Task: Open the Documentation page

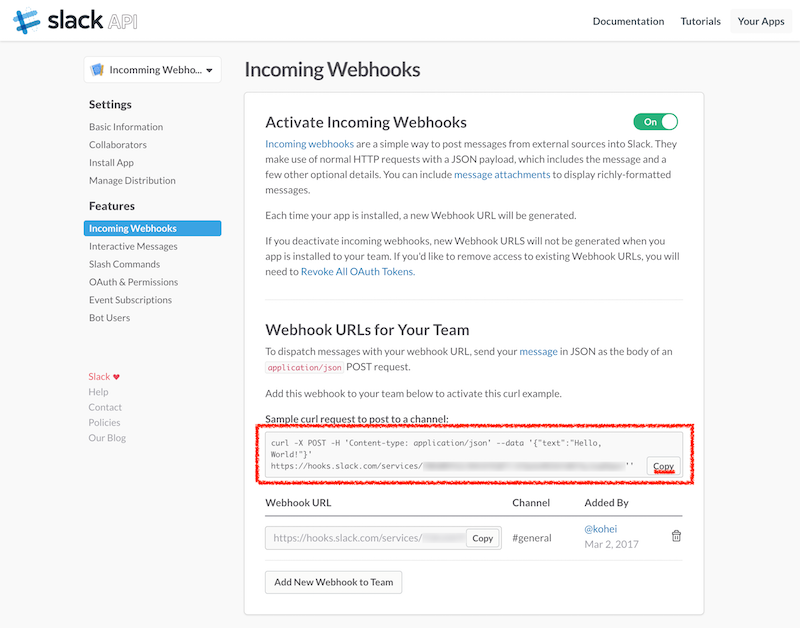Action: point(628,20)
